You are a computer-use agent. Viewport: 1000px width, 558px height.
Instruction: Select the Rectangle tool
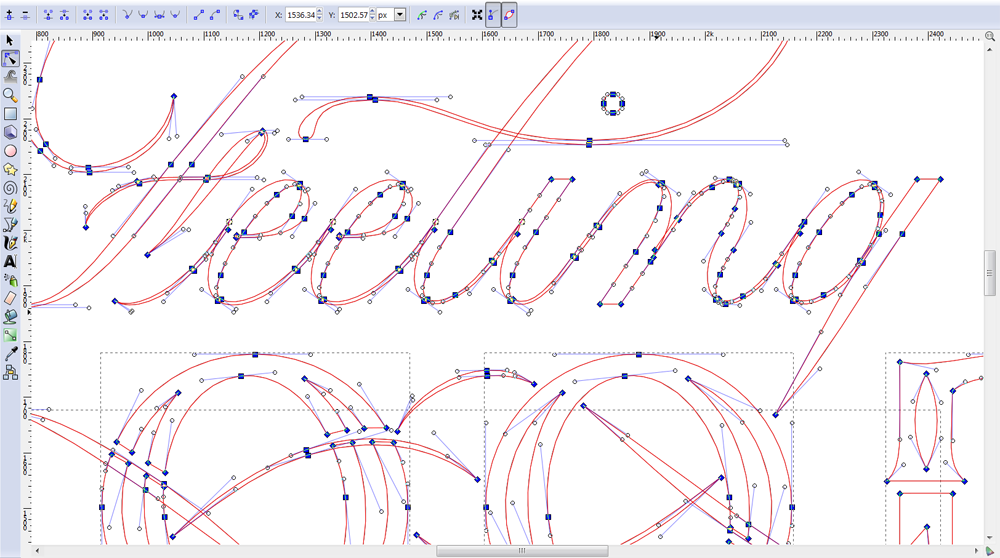pyautogui.click(x=10, y=113)
